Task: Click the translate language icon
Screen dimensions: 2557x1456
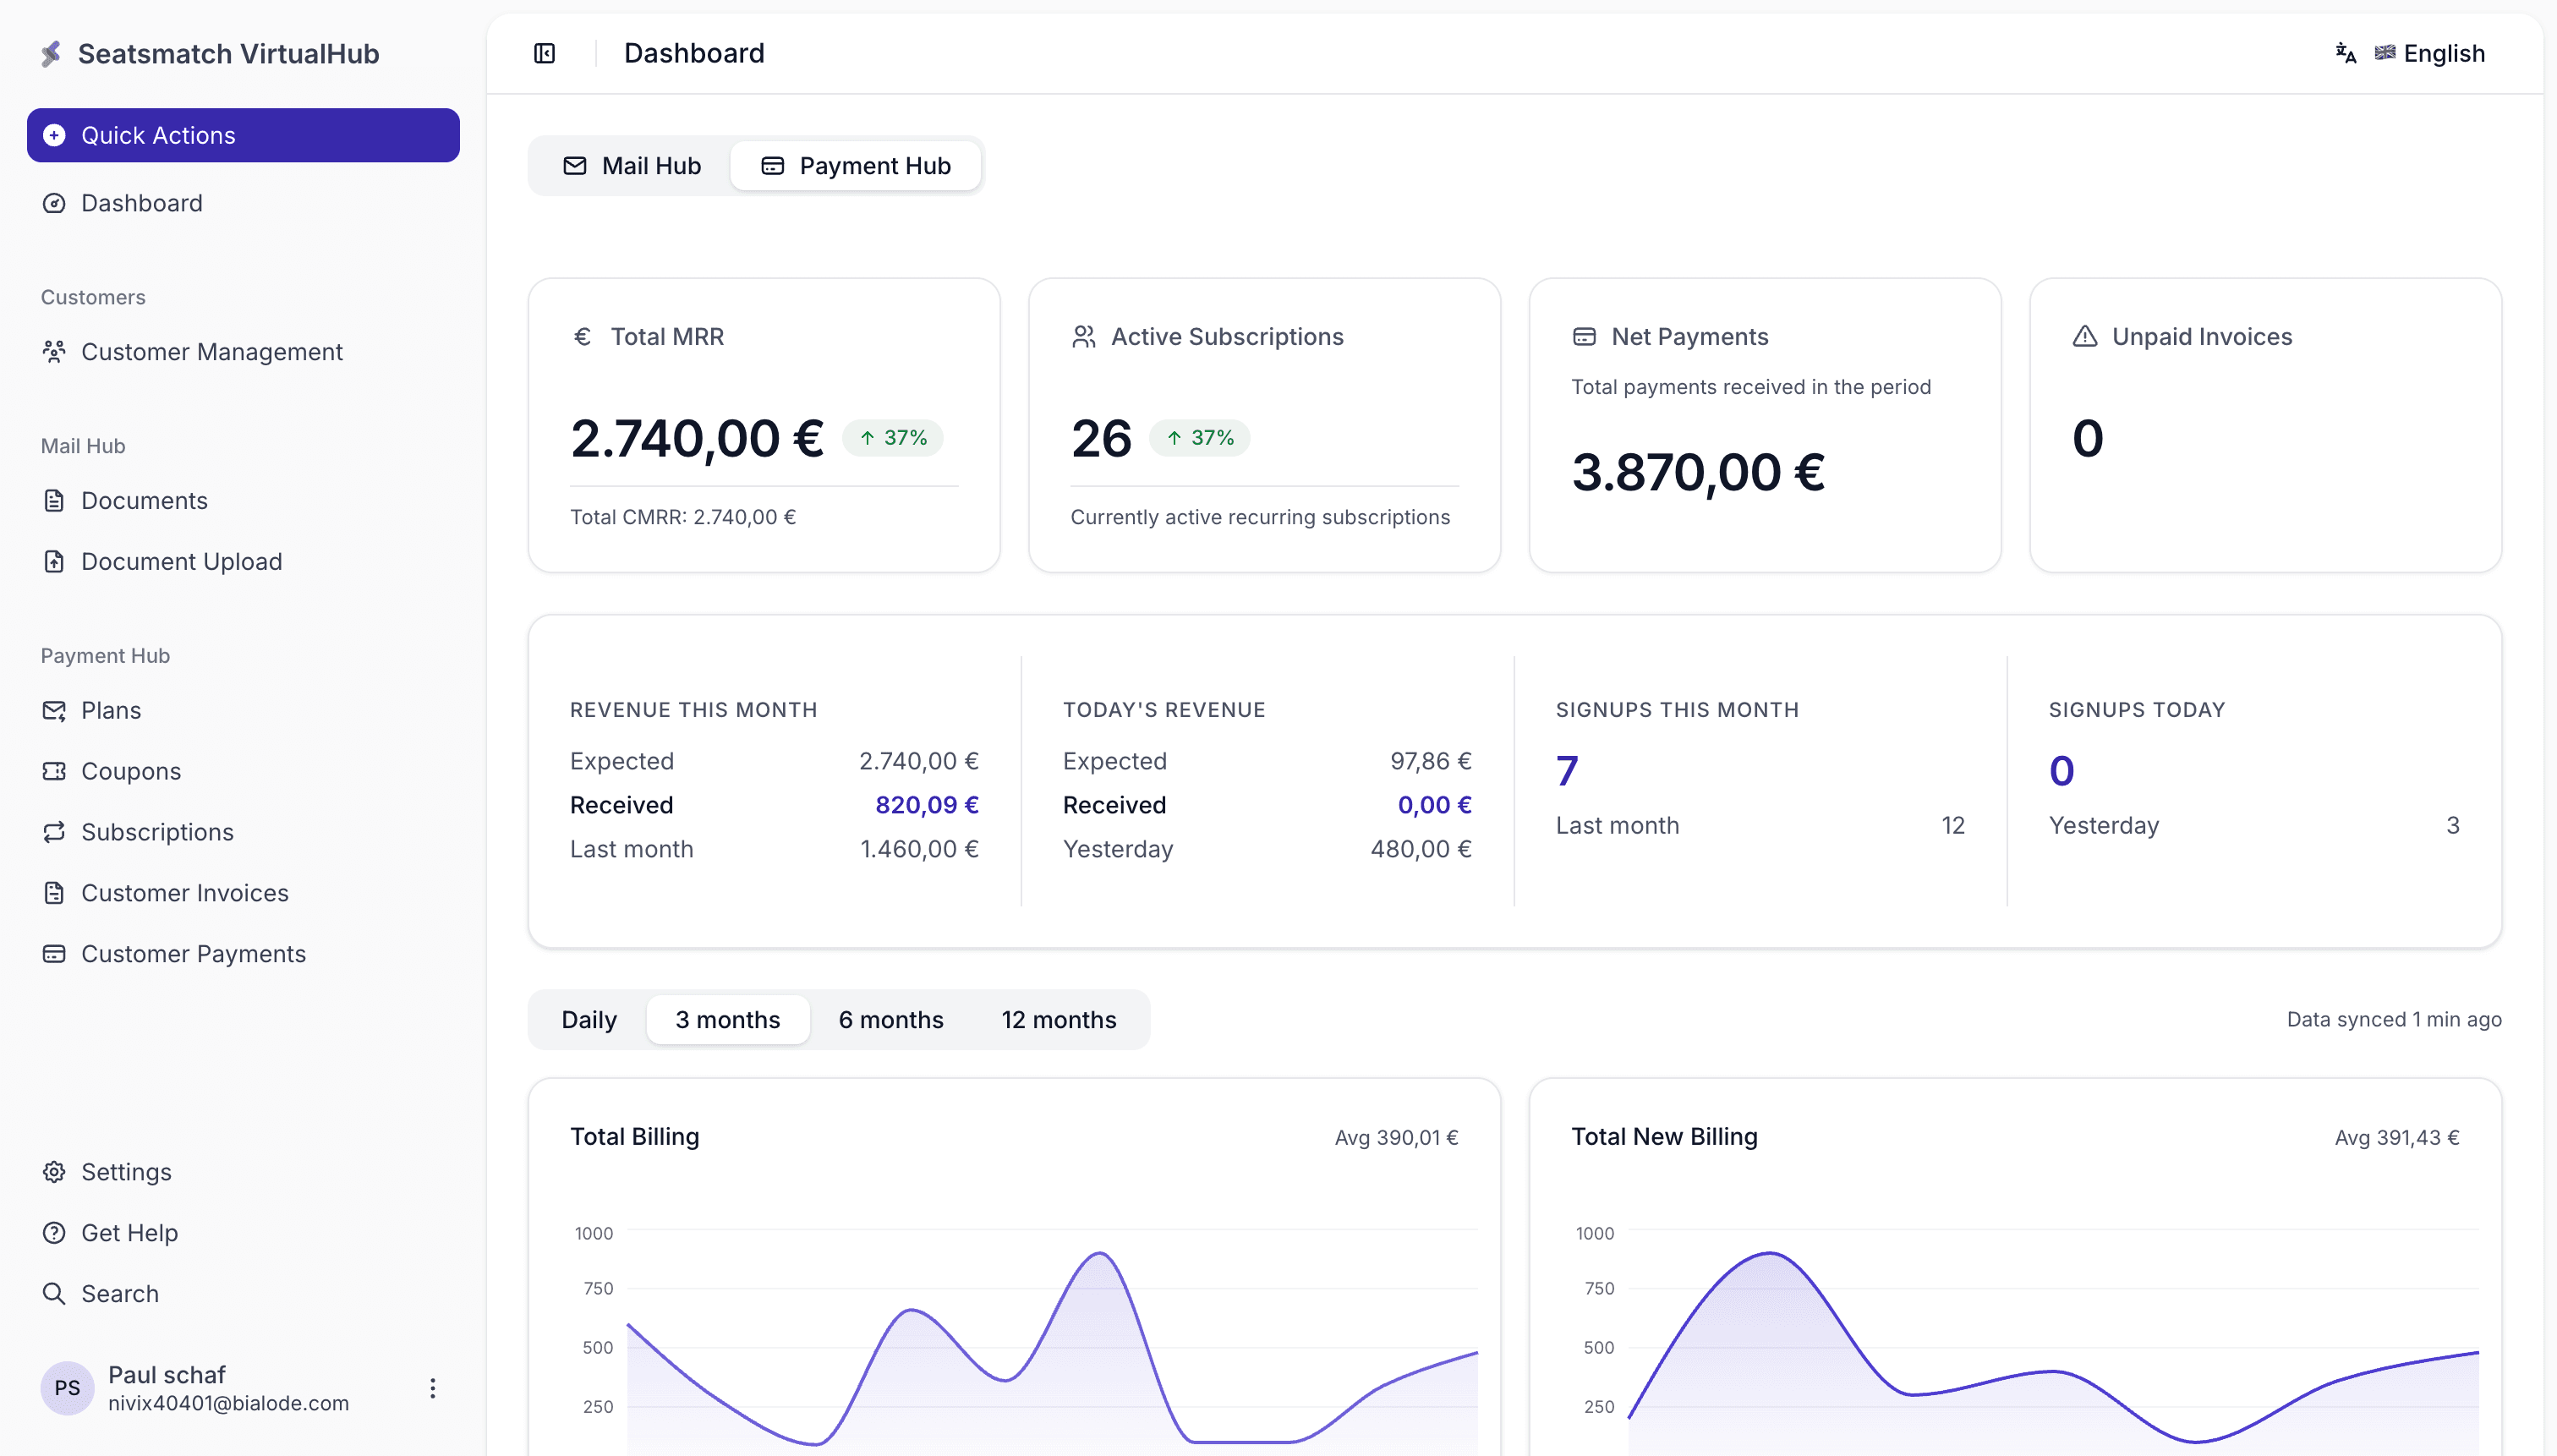Action: click(2345, 53)
